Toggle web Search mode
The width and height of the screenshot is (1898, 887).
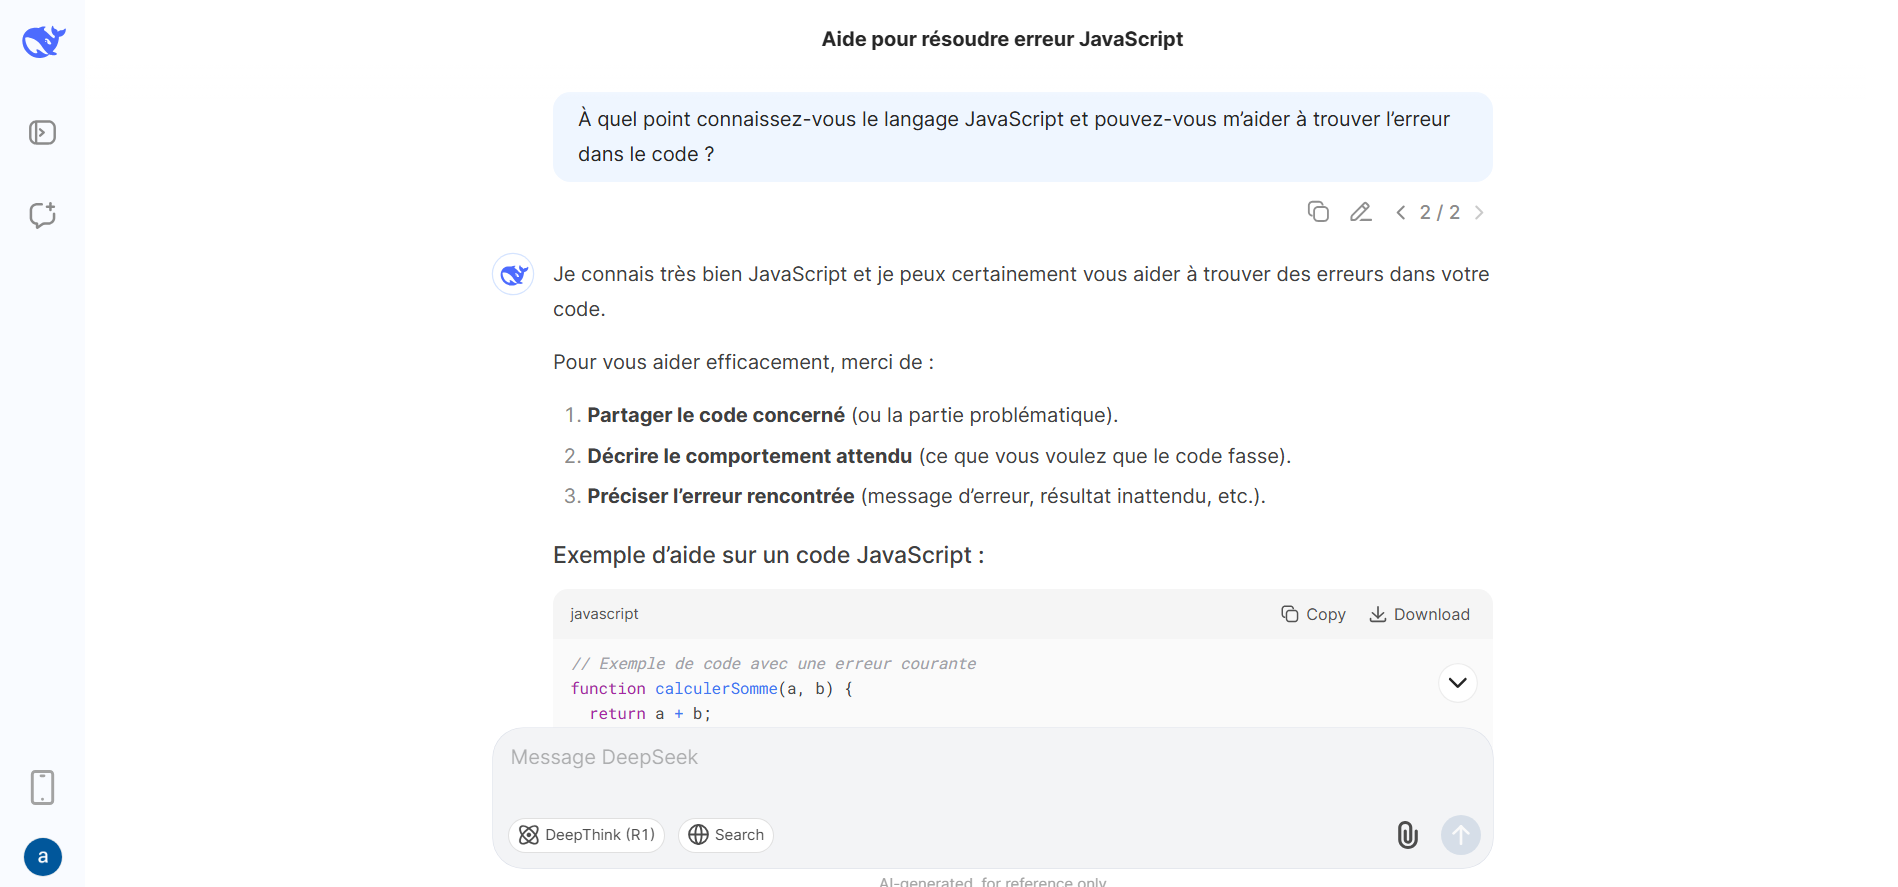pos(726,835)
